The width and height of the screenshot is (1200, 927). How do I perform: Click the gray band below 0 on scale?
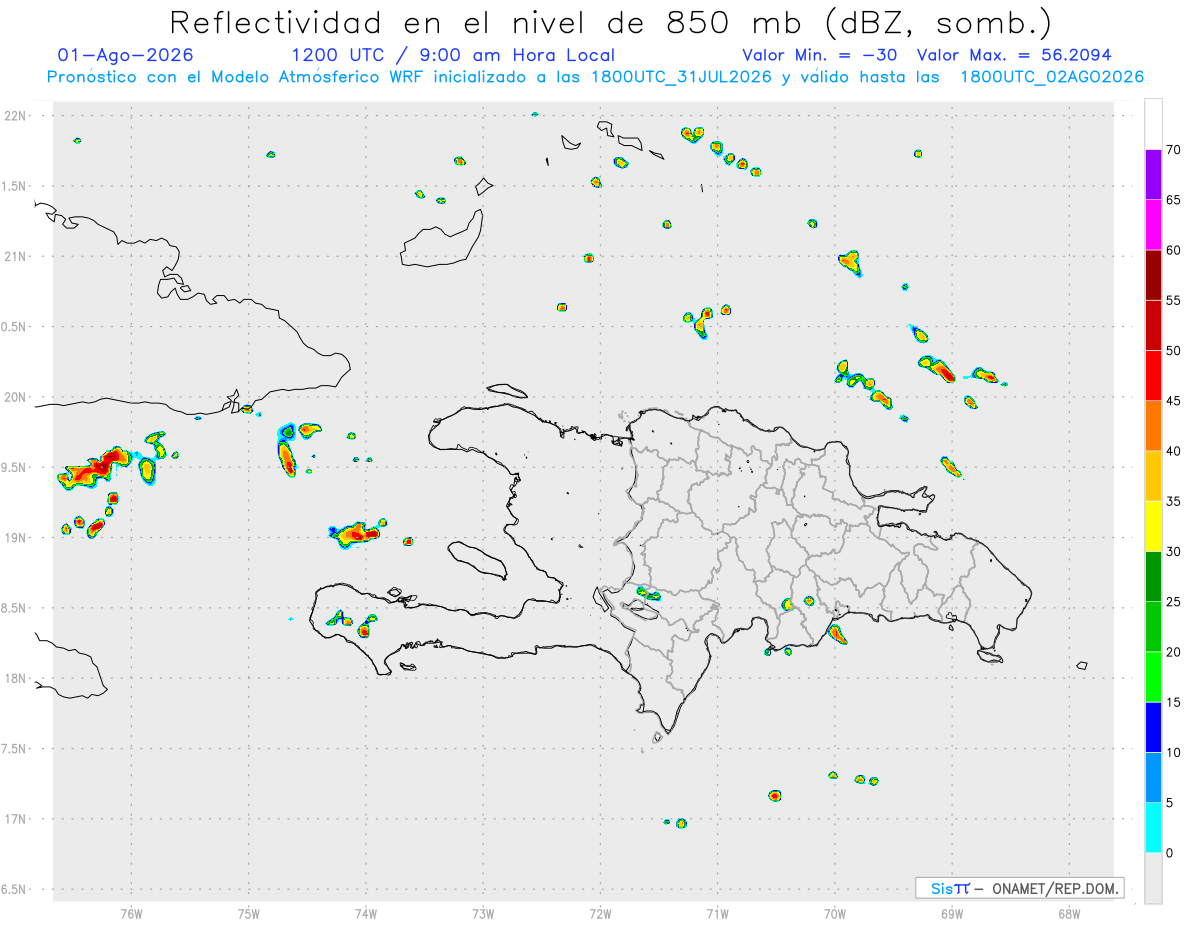tap(1153, 878)
